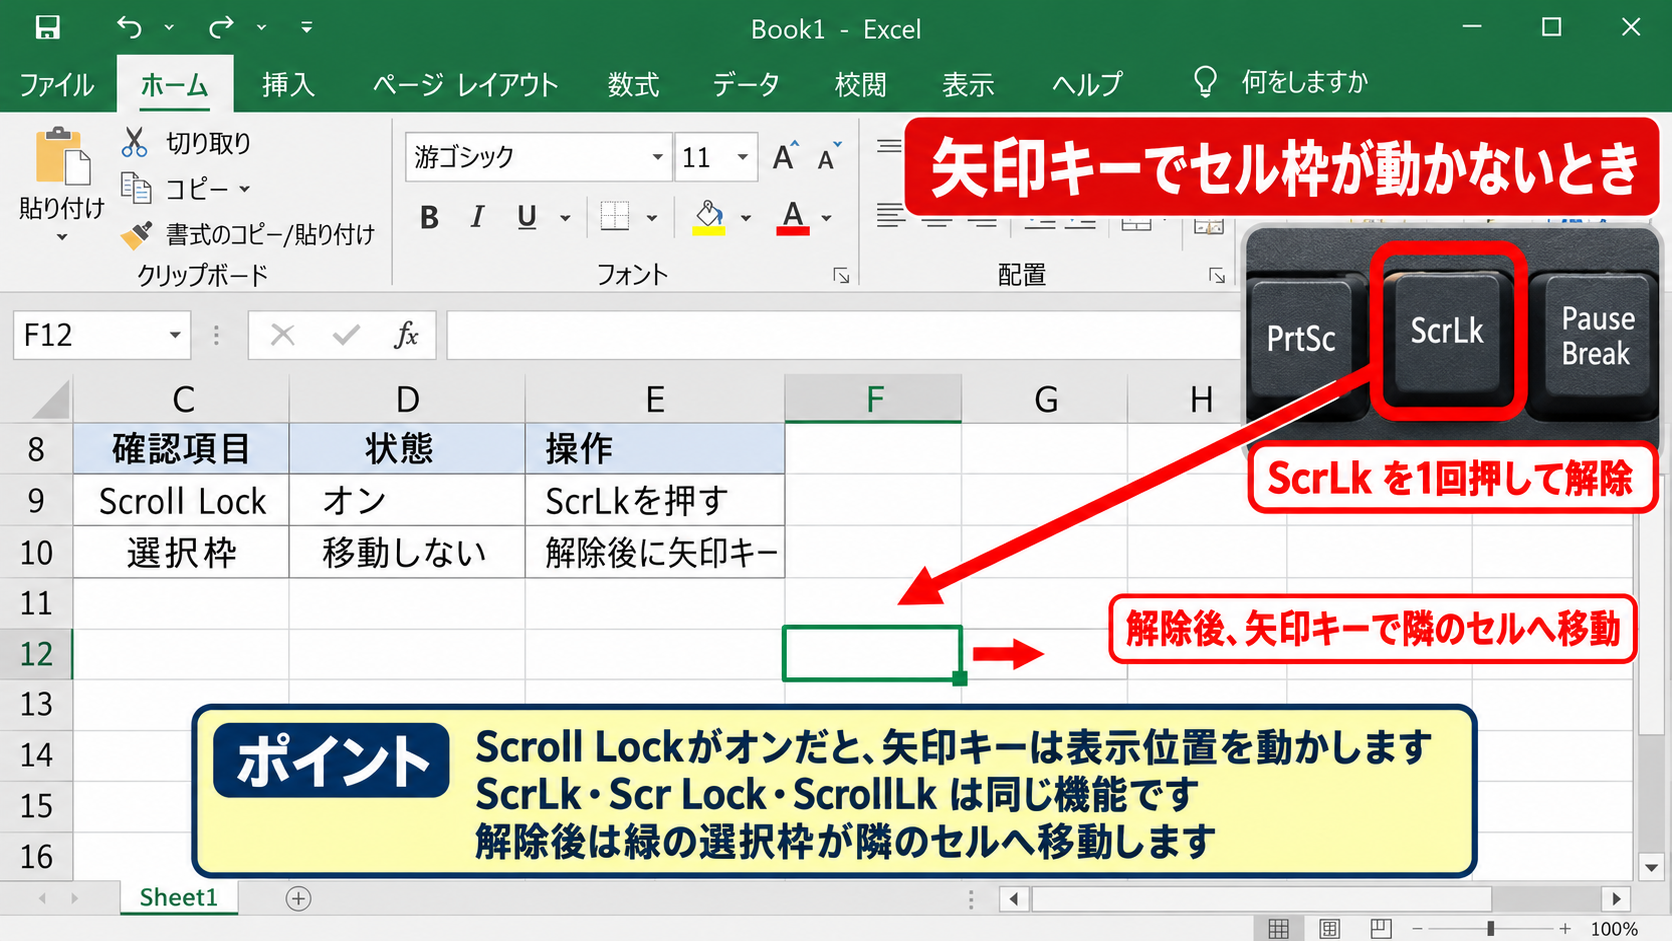Apply red font color A
1672x941 pixels.
(x=793, y=217)
